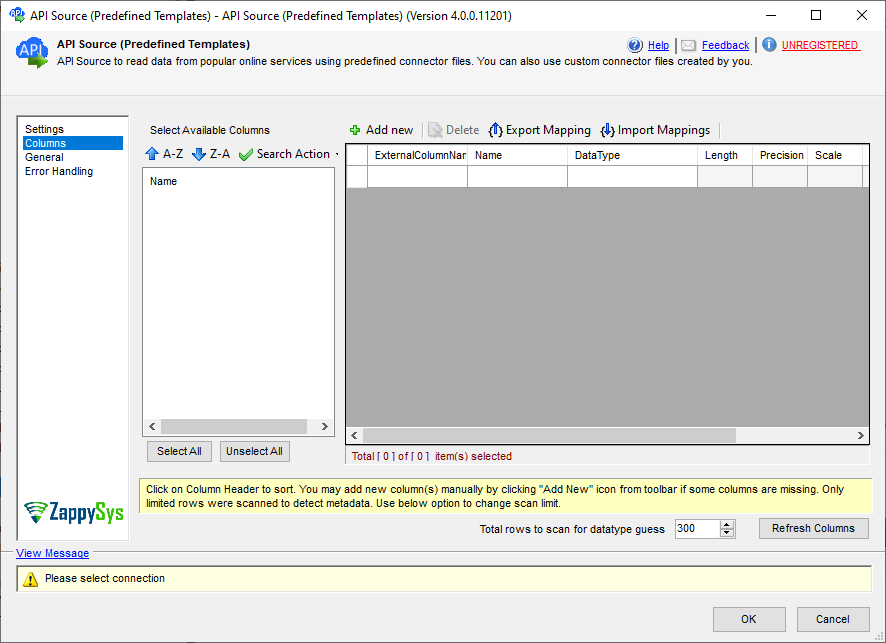Confirm with the OK button

pyautogui.click(x=749, y=619)
